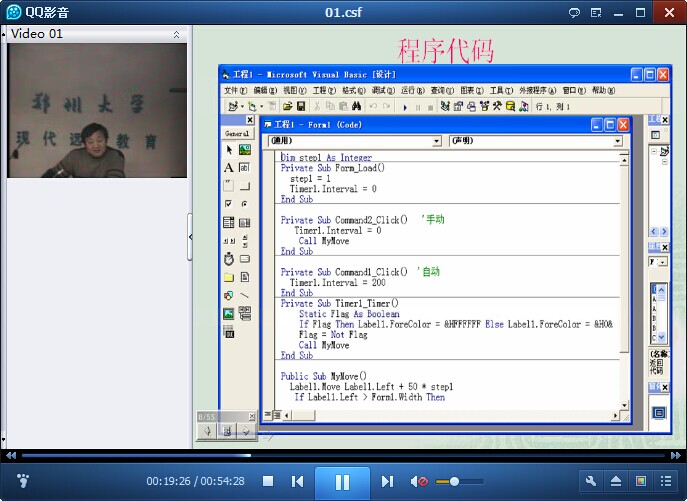Click the Find binoculars toolbar icon
This screenshot has height=501, width=687.
pos(356,106)
